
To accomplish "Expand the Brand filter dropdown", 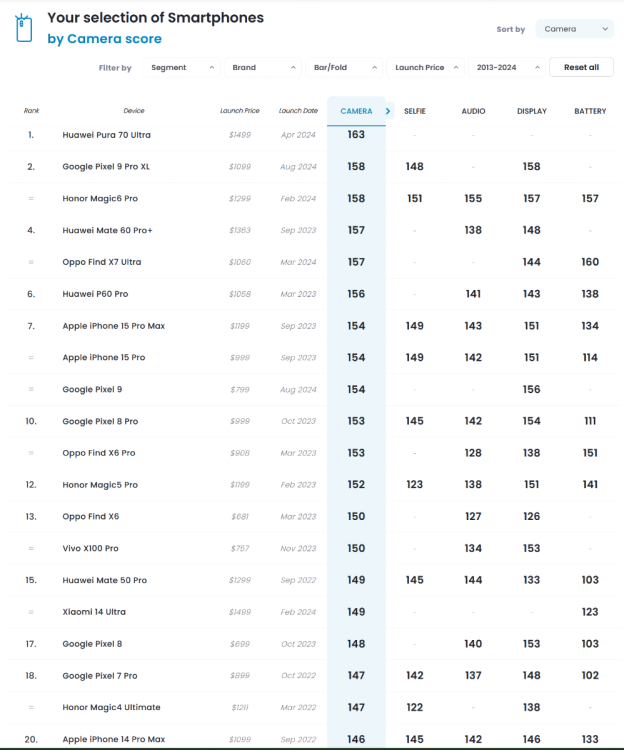I will click(x=262, y=68).
